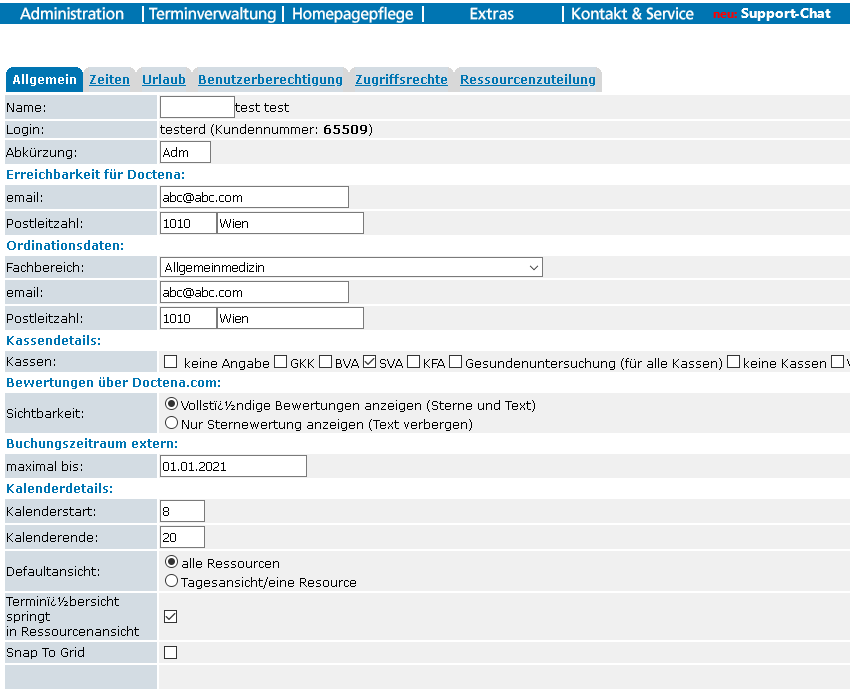Open the Administration menu
The height and width of the screenshot is (695, 850).
pyautogui.click(x=72, y=14)
